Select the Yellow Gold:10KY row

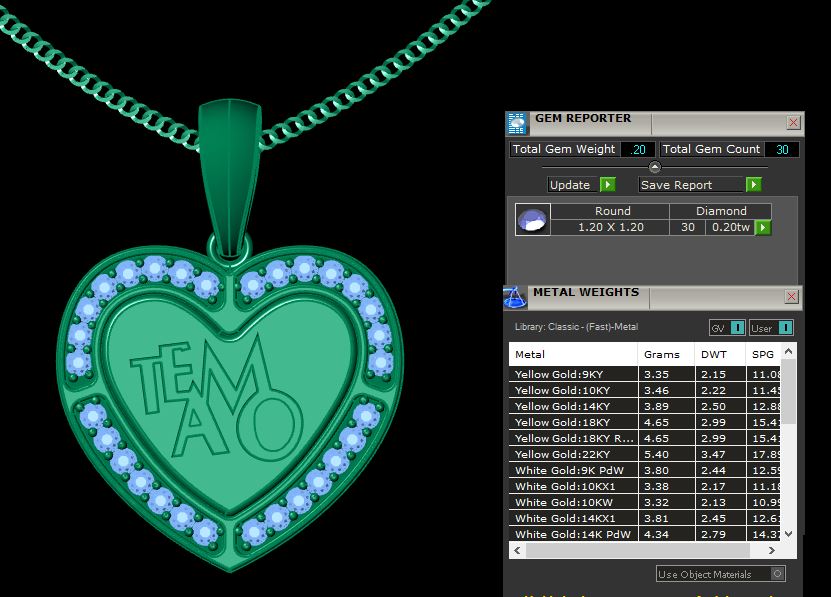(644, 390)
